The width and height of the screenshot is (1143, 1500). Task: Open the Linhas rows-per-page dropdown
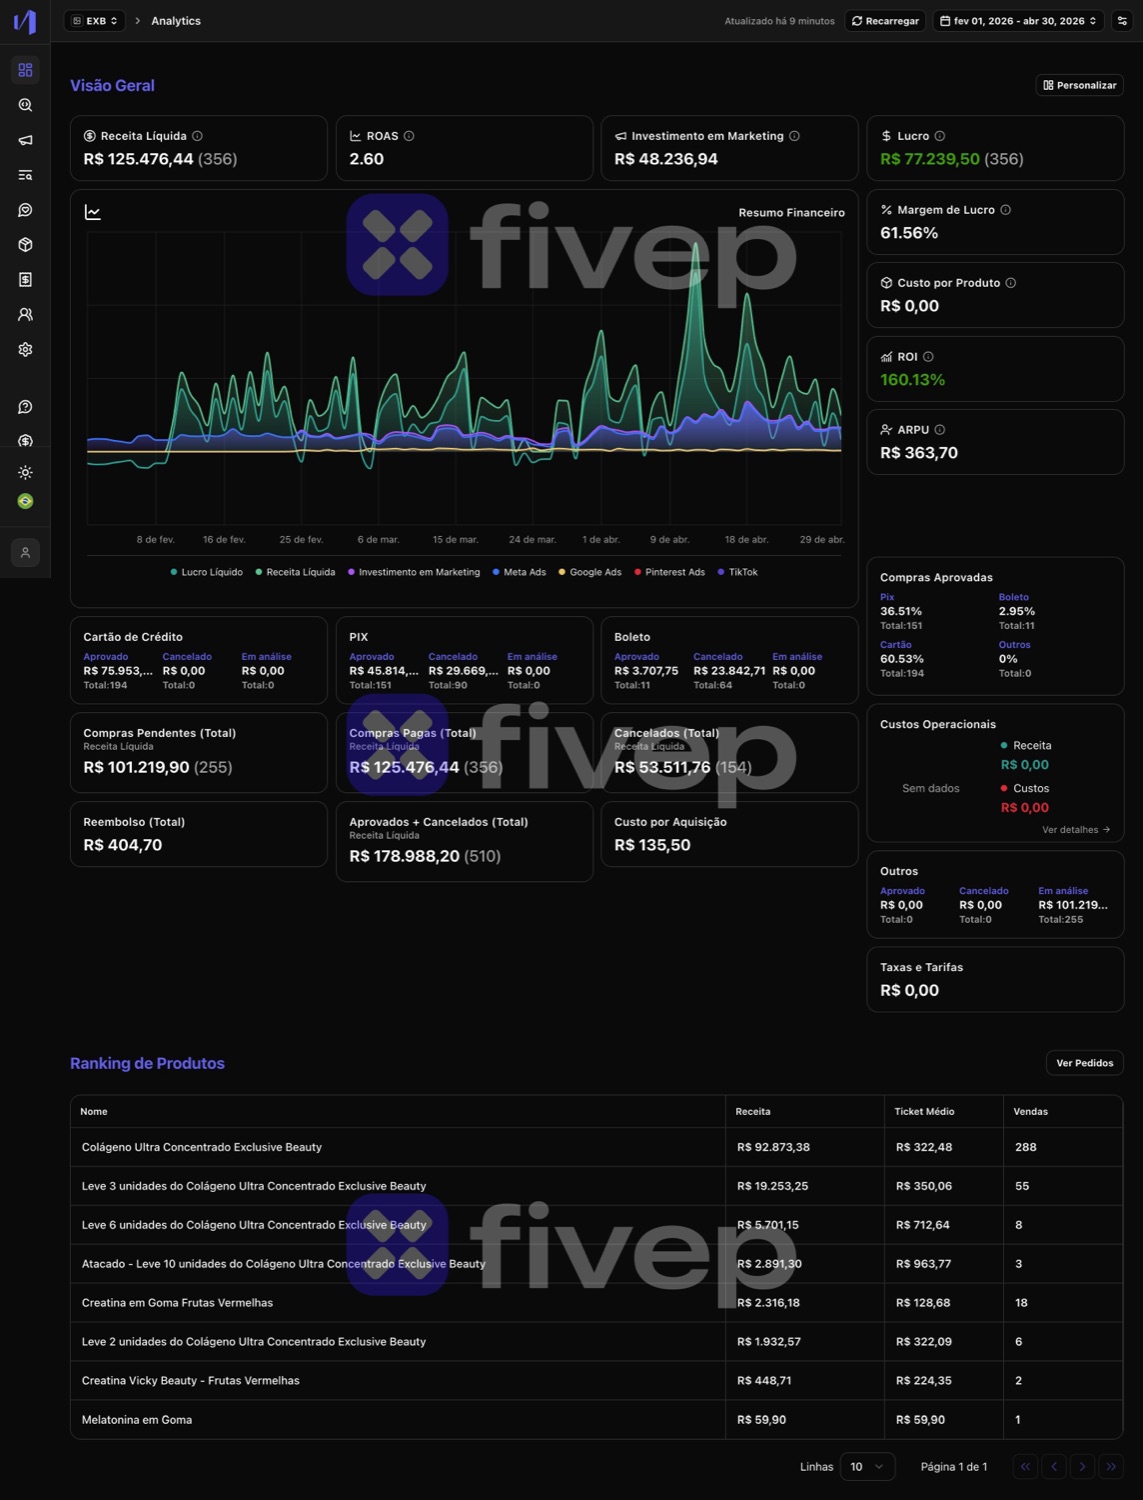867,1467
